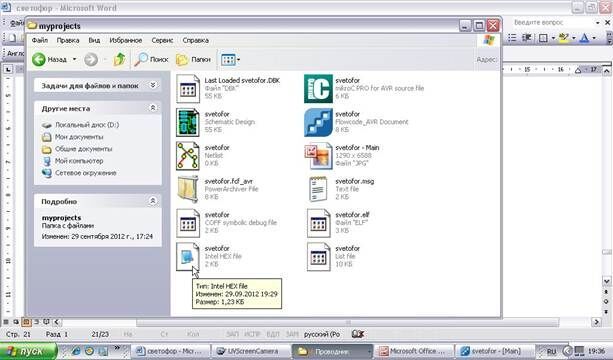Select the svetofor Flowcode_AVR Document icon
The width and height of the screenshot is (613, 360).
(x=318, y=122)
